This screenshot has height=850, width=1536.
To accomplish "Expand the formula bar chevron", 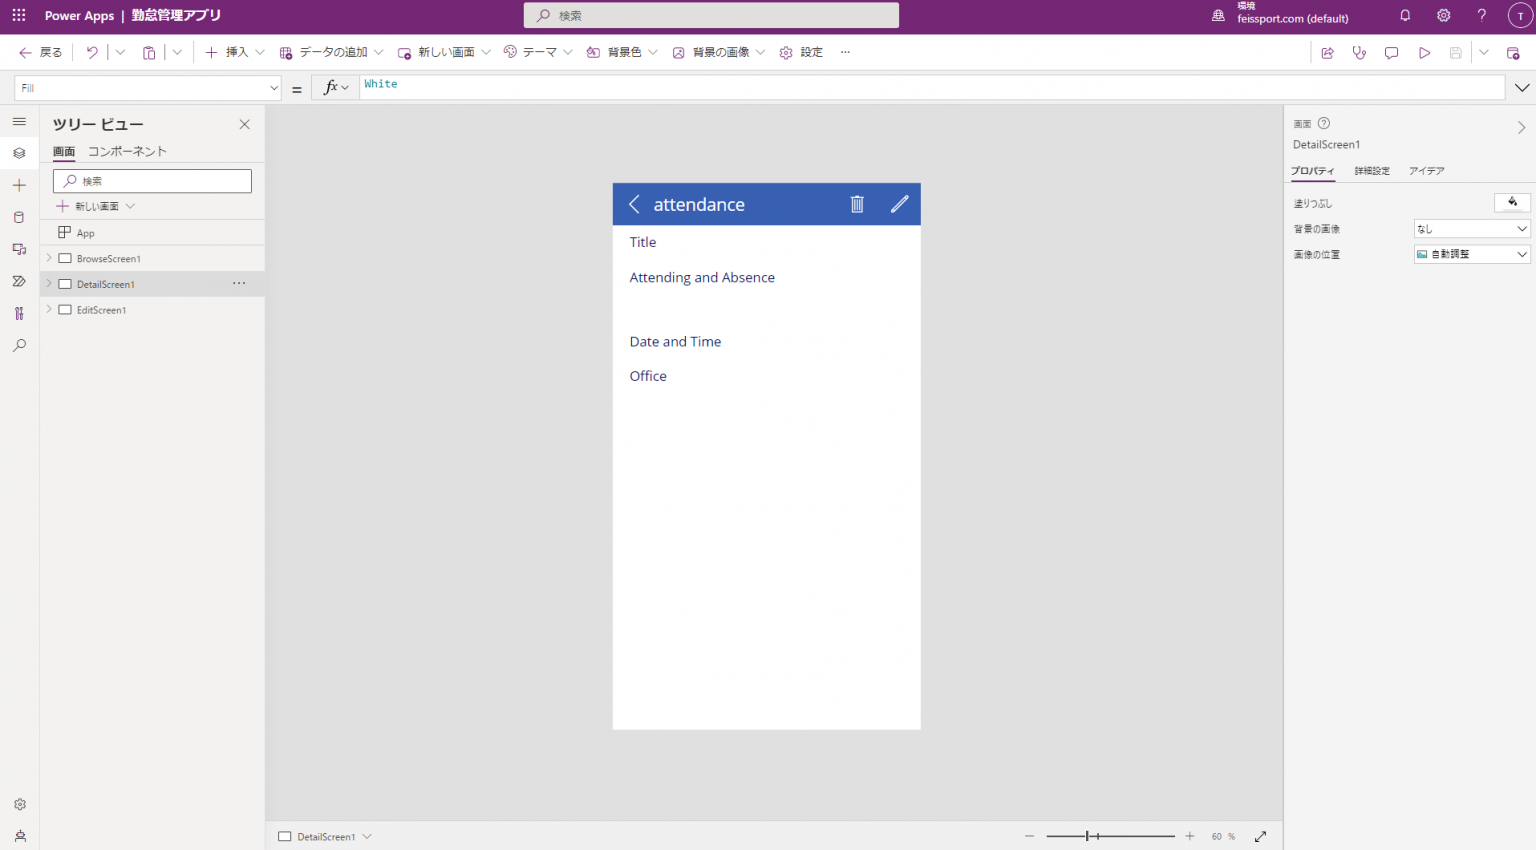I will point(1521,88).
